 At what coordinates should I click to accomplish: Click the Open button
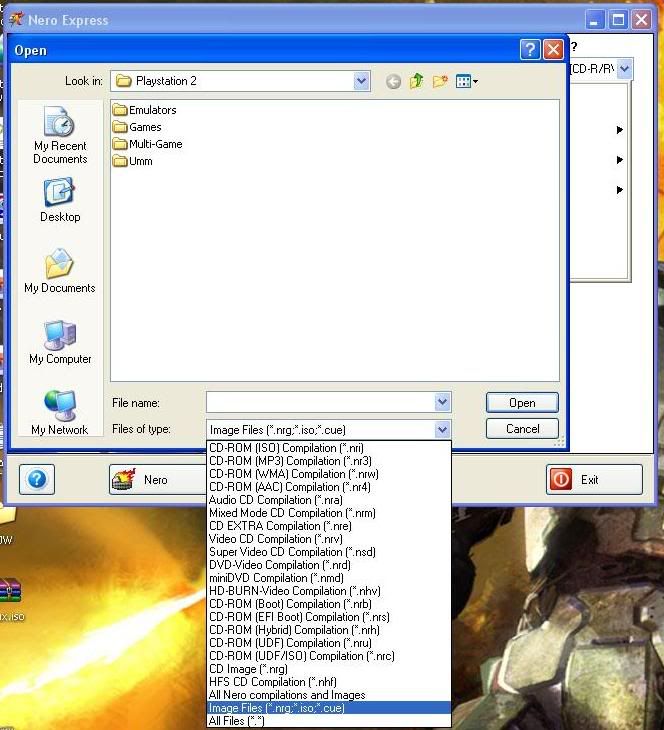[522, 403]
